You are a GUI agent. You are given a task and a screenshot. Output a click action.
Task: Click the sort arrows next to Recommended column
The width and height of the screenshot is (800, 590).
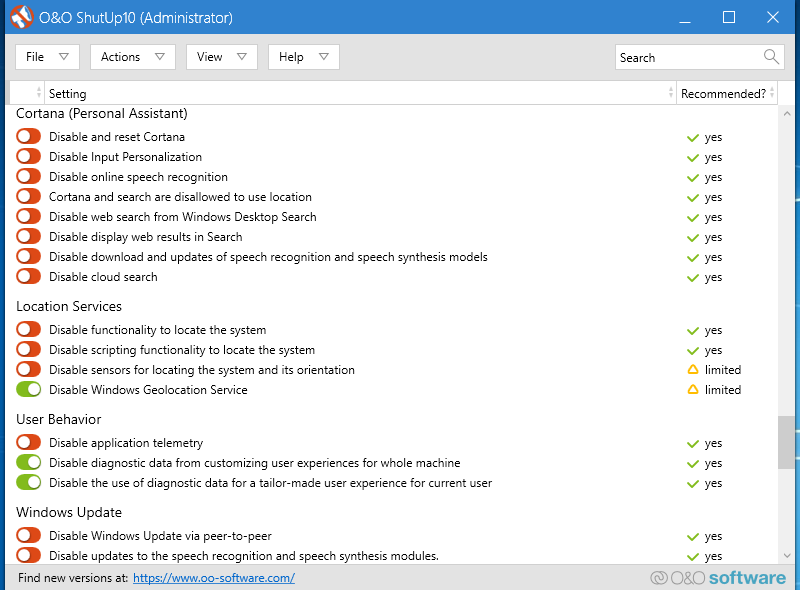click(772, 93)
